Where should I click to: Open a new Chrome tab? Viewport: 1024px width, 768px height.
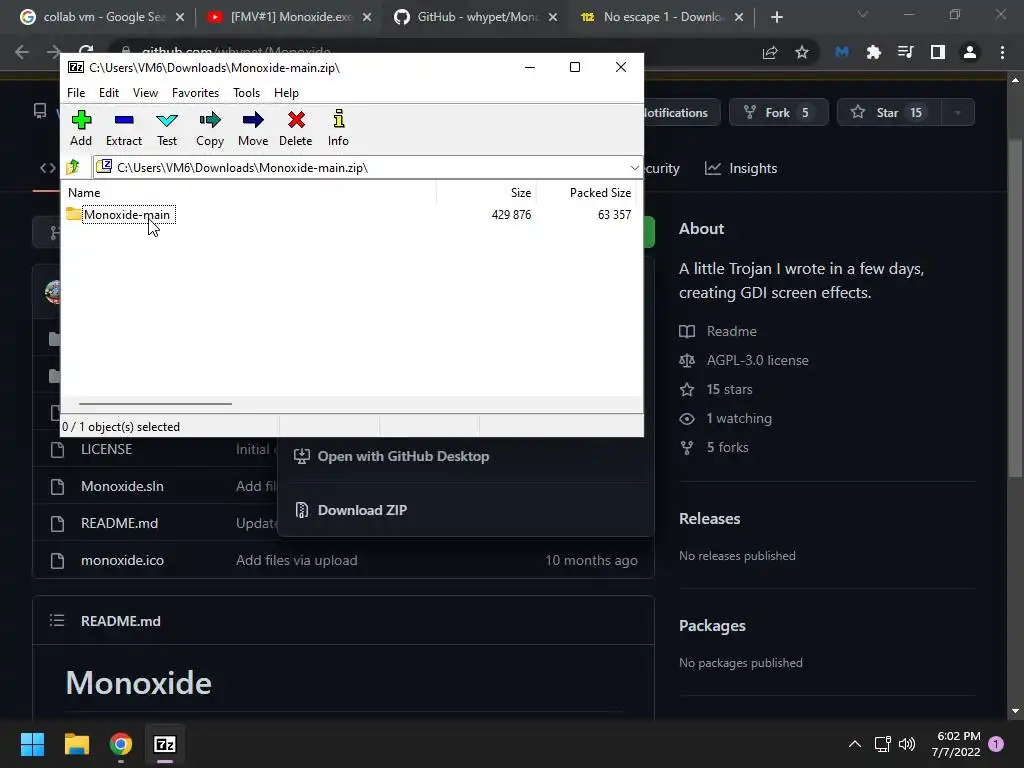coord(776,17)
